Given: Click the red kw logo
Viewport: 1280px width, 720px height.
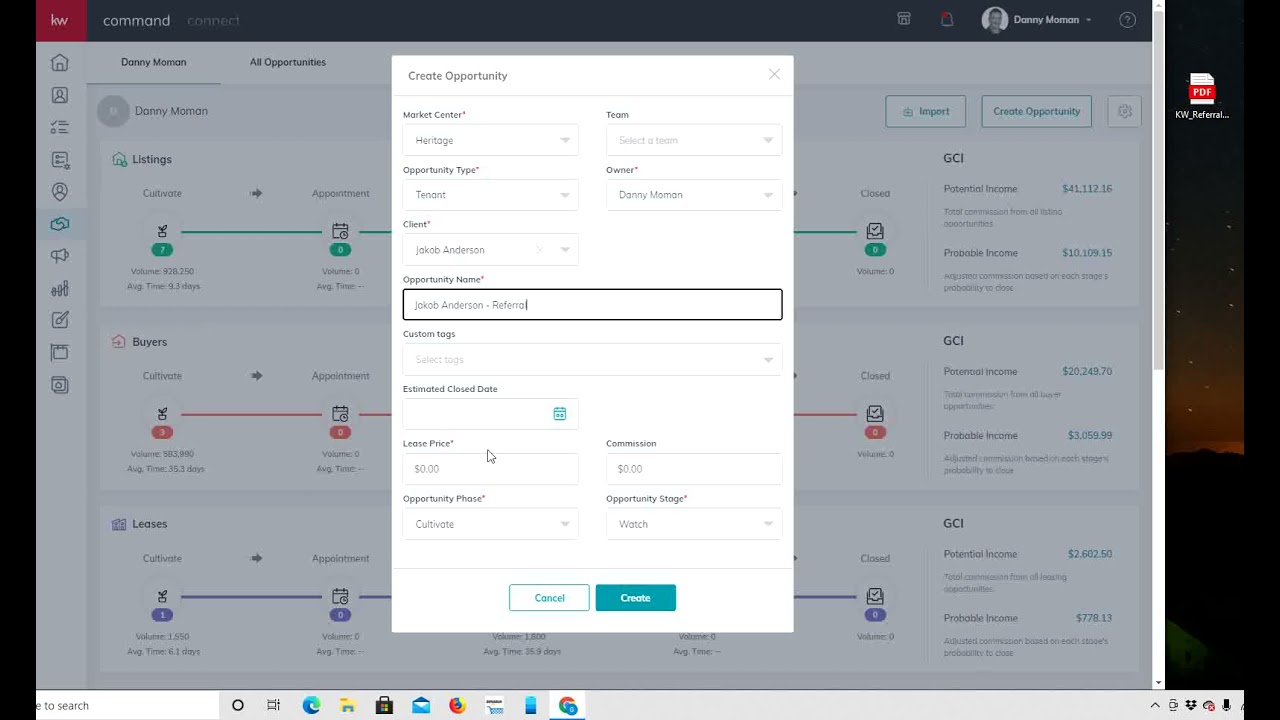Looking at the screenshot, I should pyautogui.click(x=60, y=20).
